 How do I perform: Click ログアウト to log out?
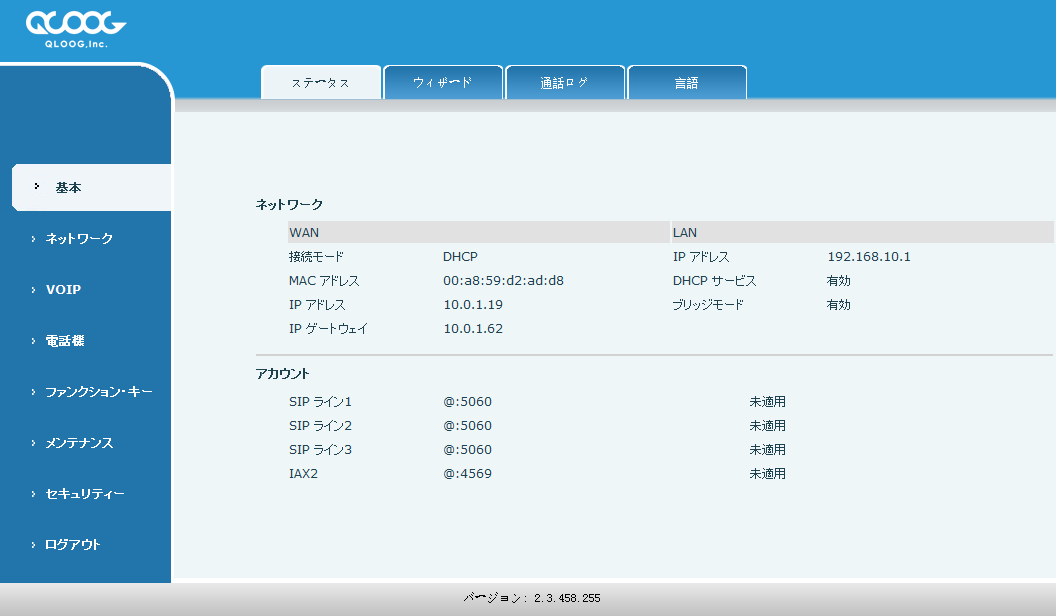tap(72, 545)
